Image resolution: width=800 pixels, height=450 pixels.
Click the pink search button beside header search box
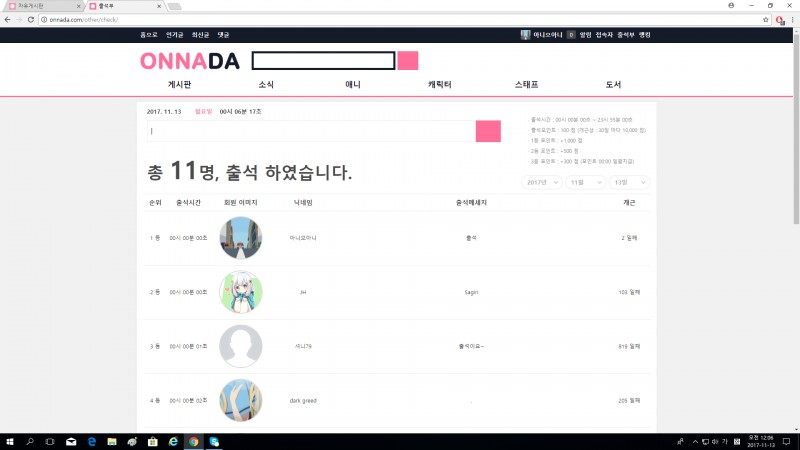408,61
